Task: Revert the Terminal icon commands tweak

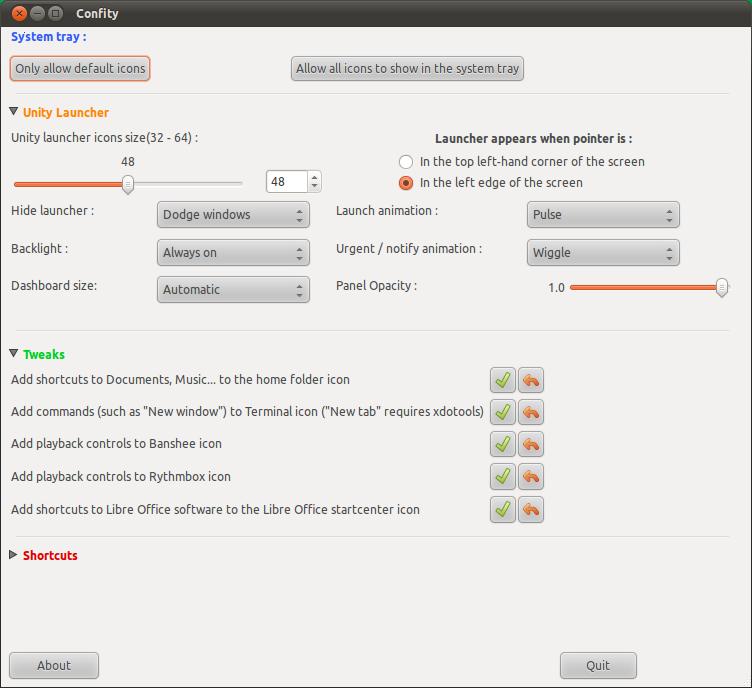Action: [531, 412]
